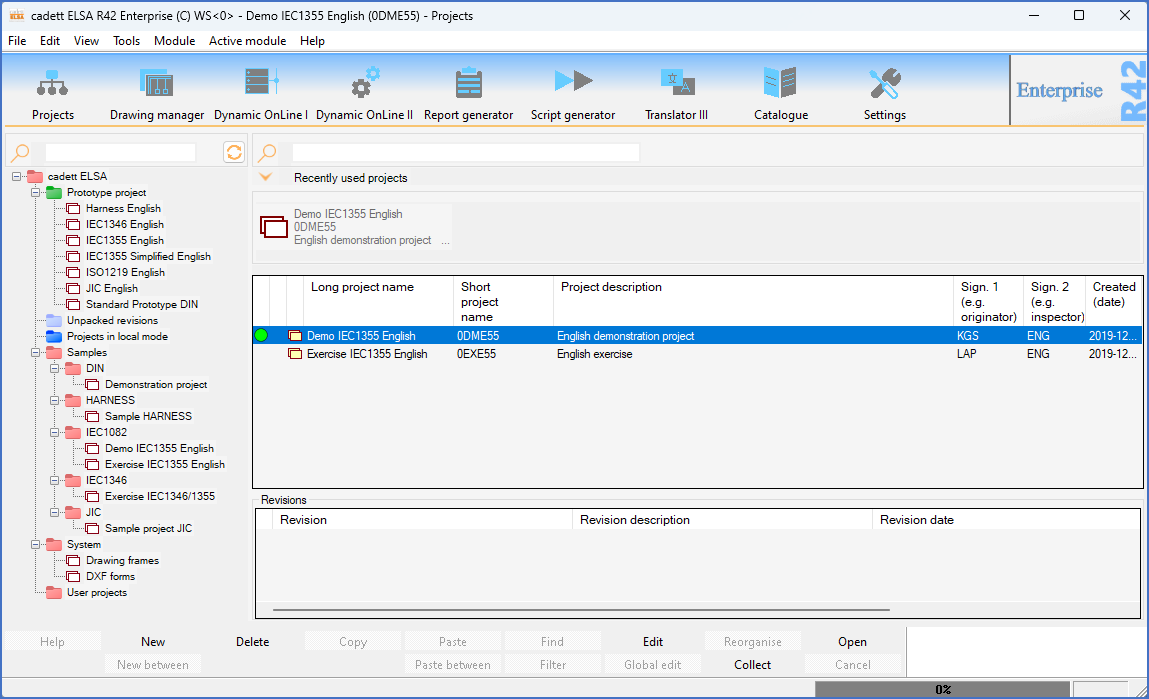Click the Collect button
This screenshot has height=699, width=1149.
pyautogui.click(x=753, y=665)
